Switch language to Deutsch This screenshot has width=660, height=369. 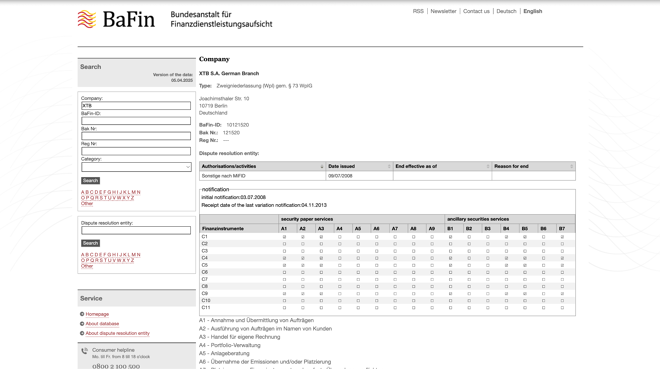(506, 11)
